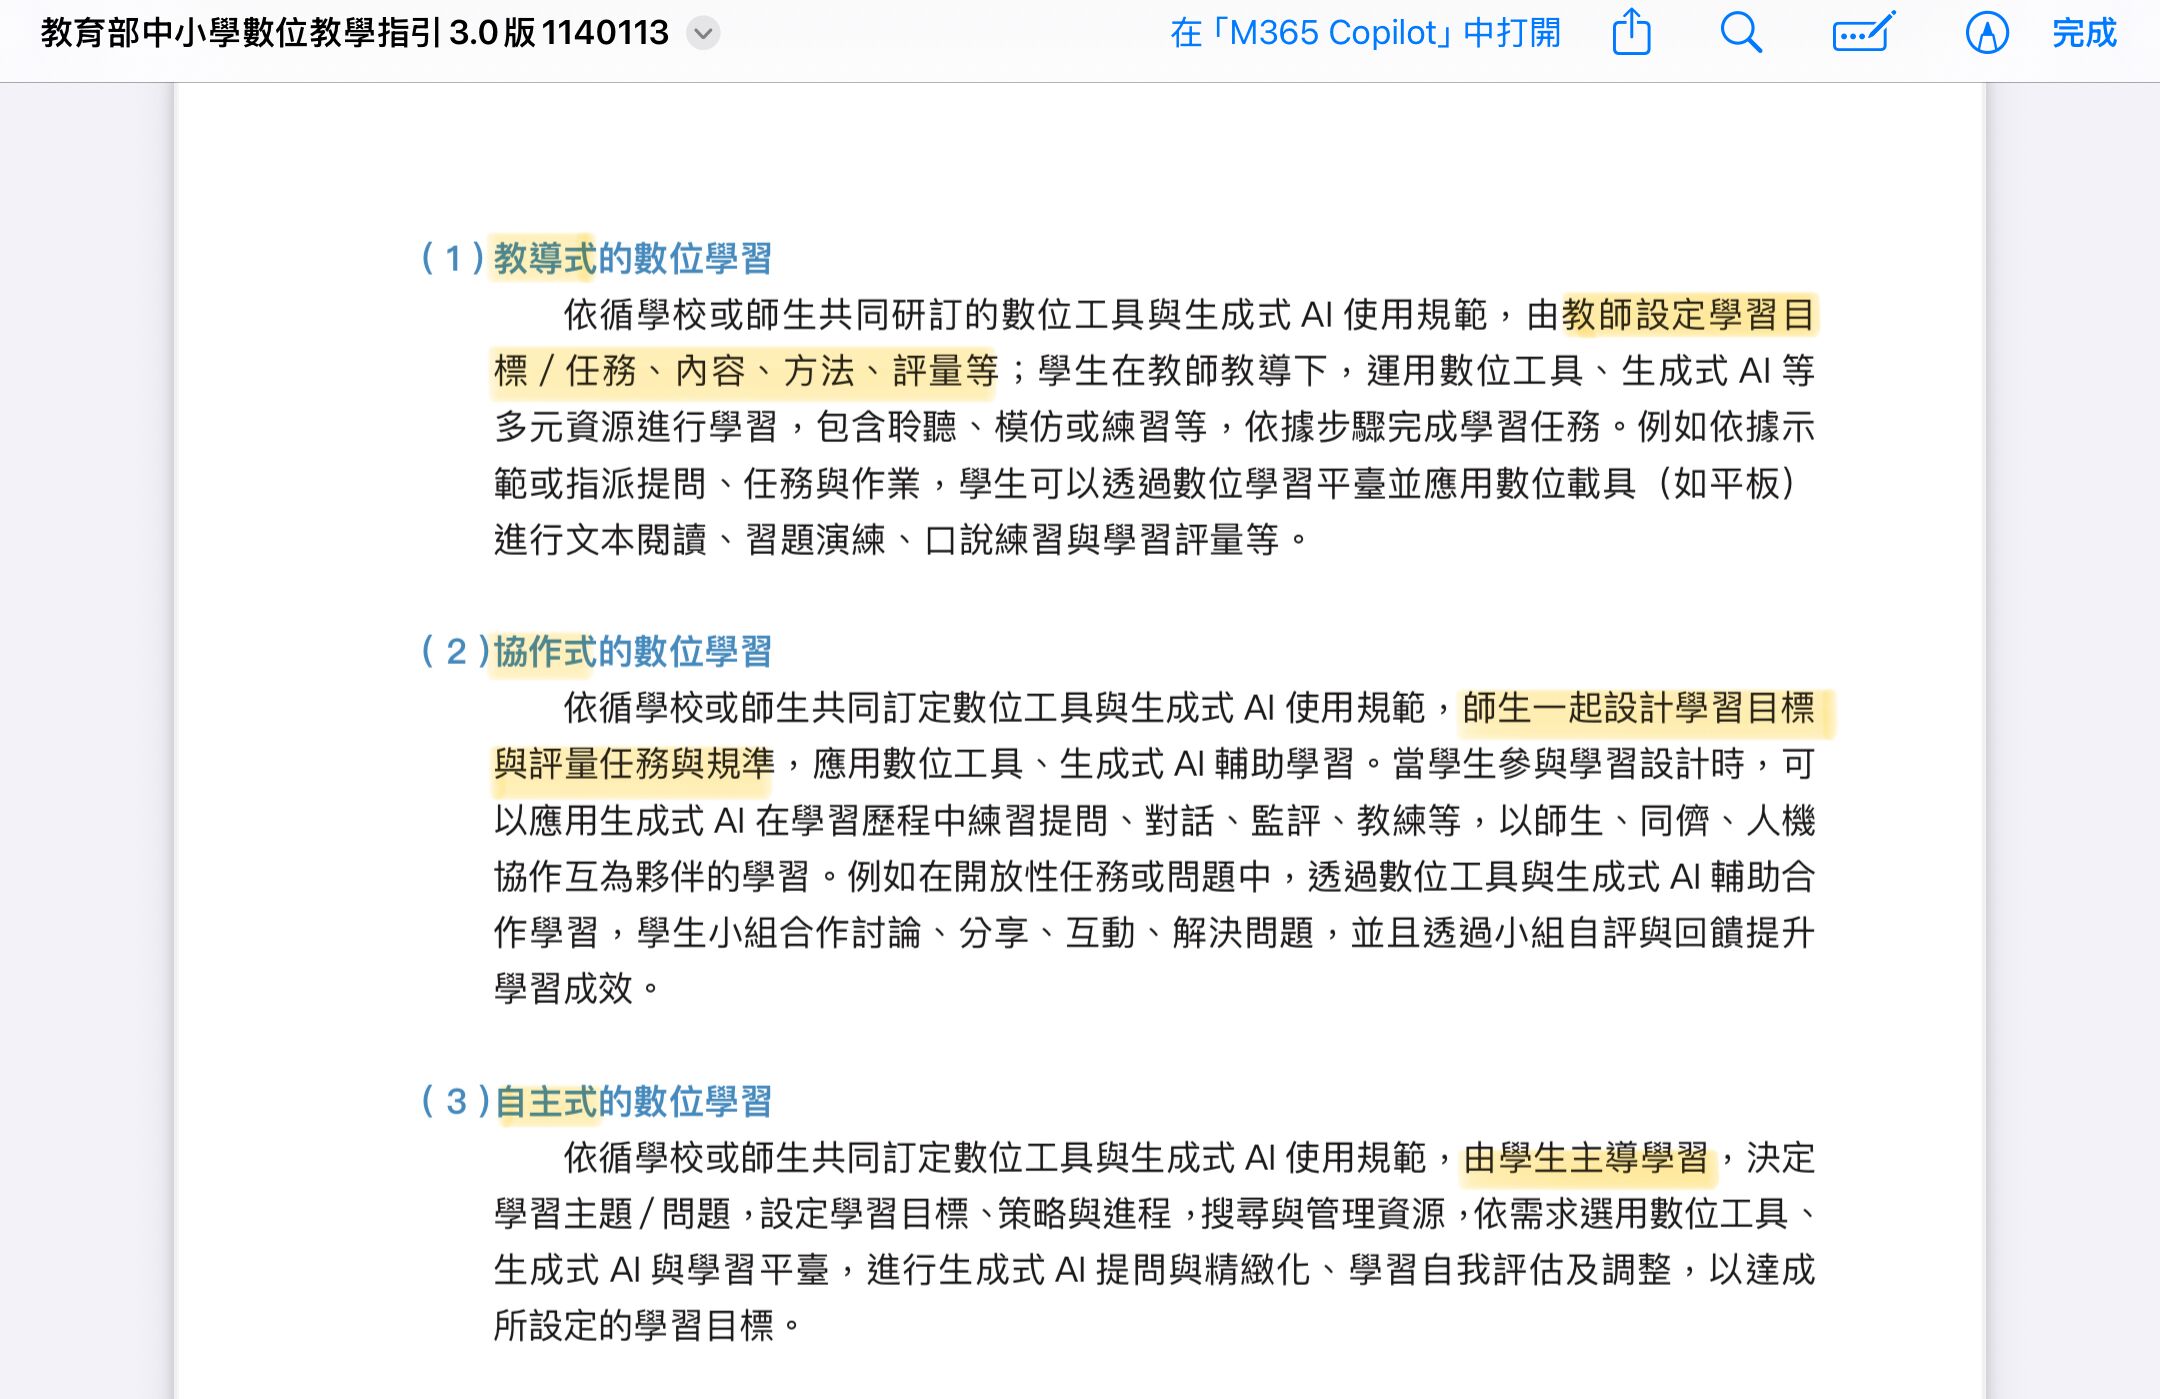Tap the form-fill pencil icon

click(1863, 33)
